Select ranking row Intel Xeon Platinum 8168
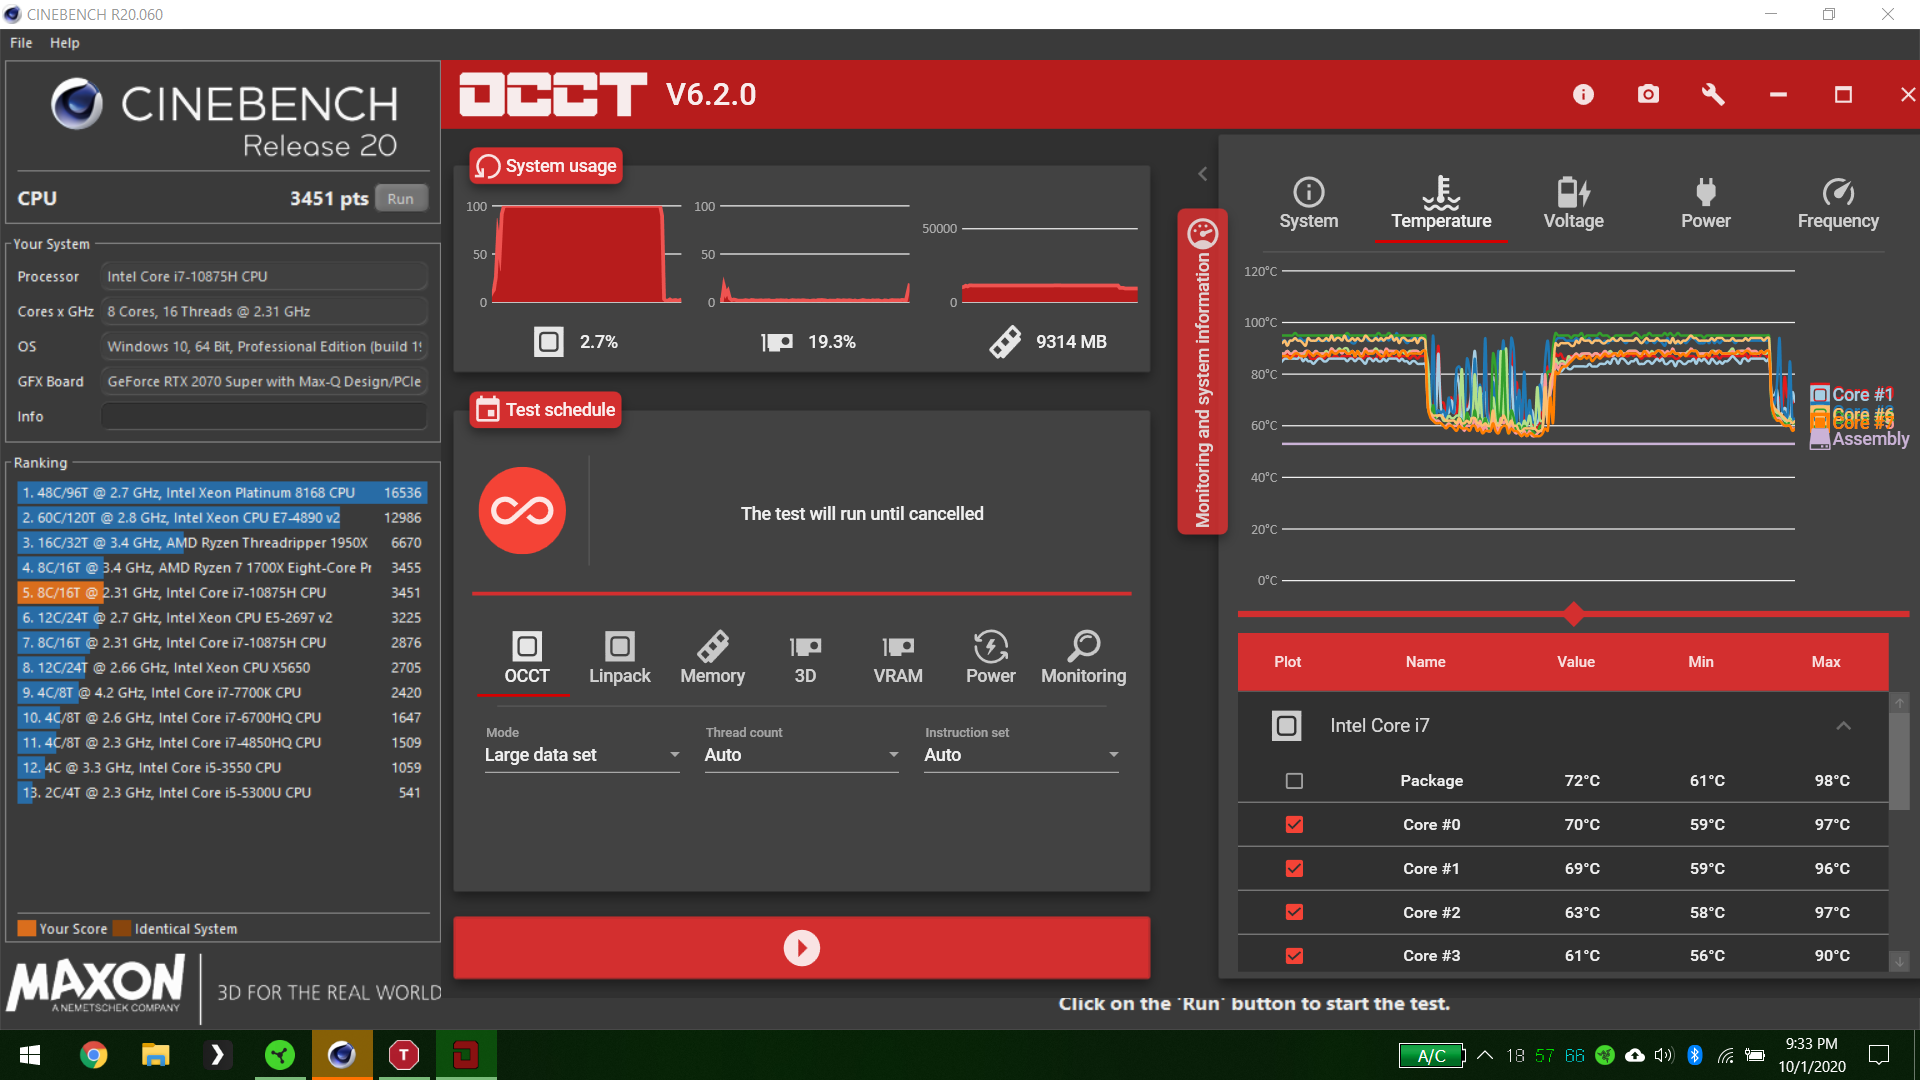Viewport: 1920px width, 1080px height. [221, 493]
